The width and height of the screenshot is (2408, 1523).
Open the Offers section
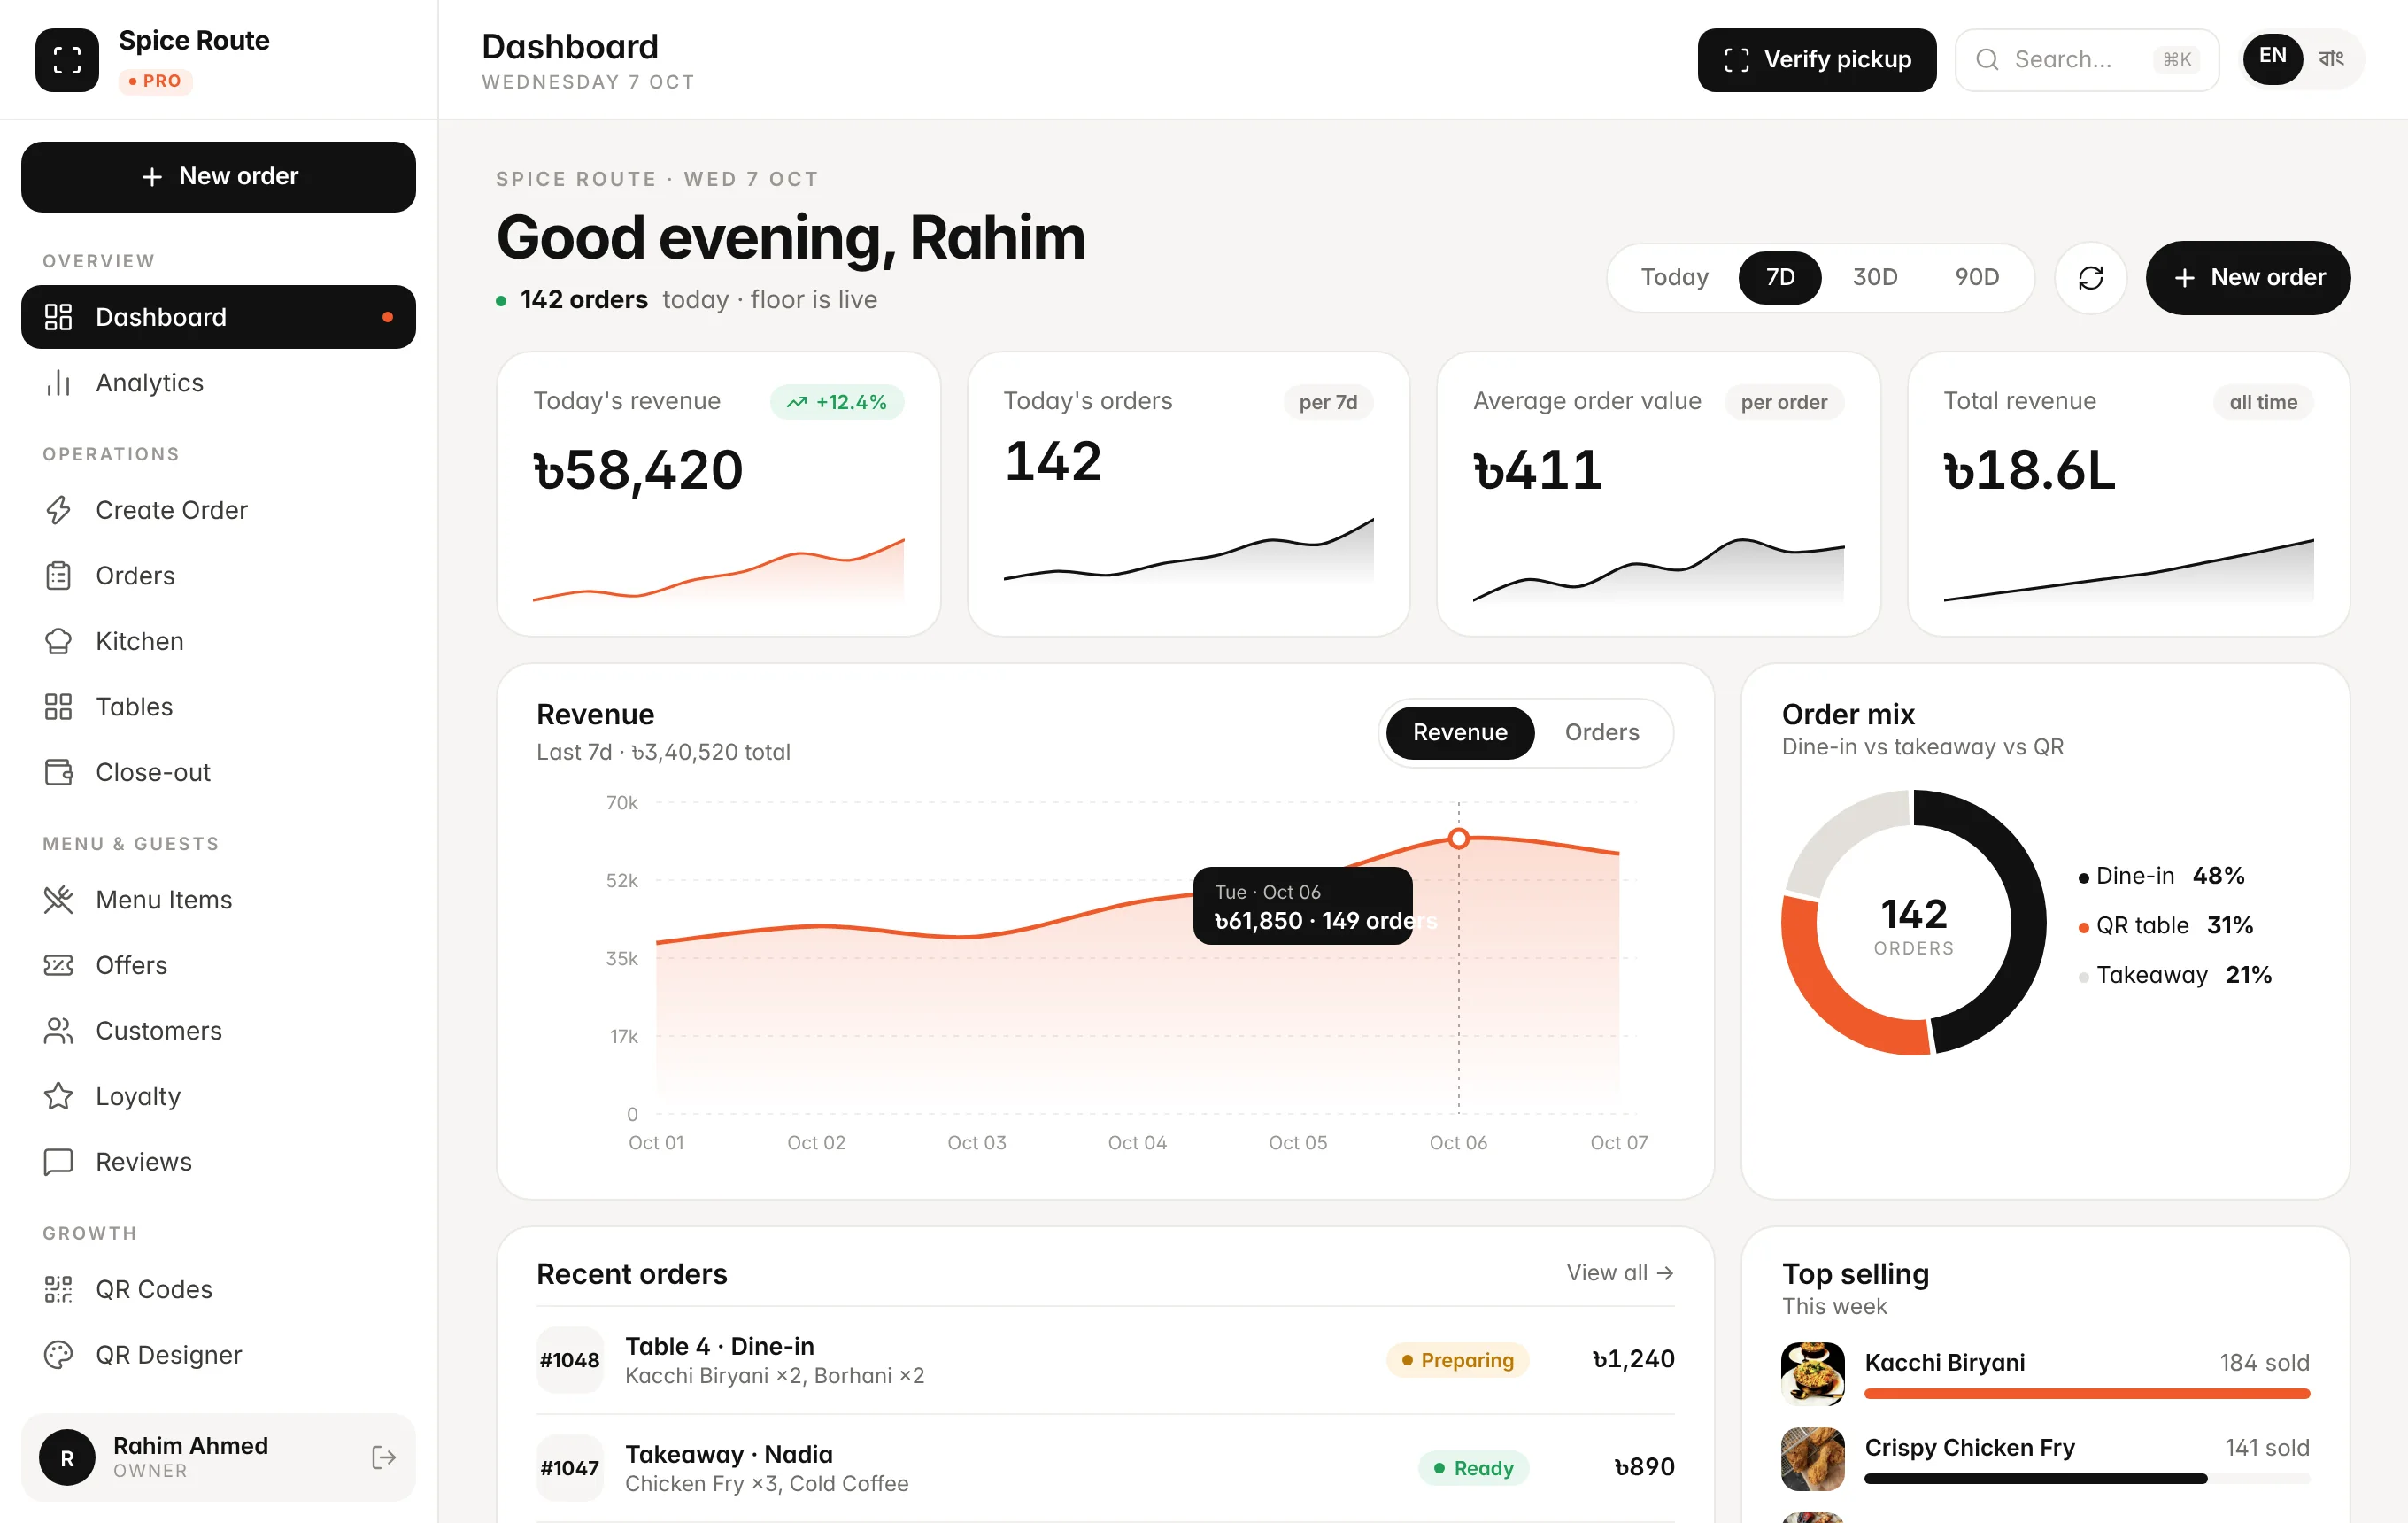pos(218,965)
